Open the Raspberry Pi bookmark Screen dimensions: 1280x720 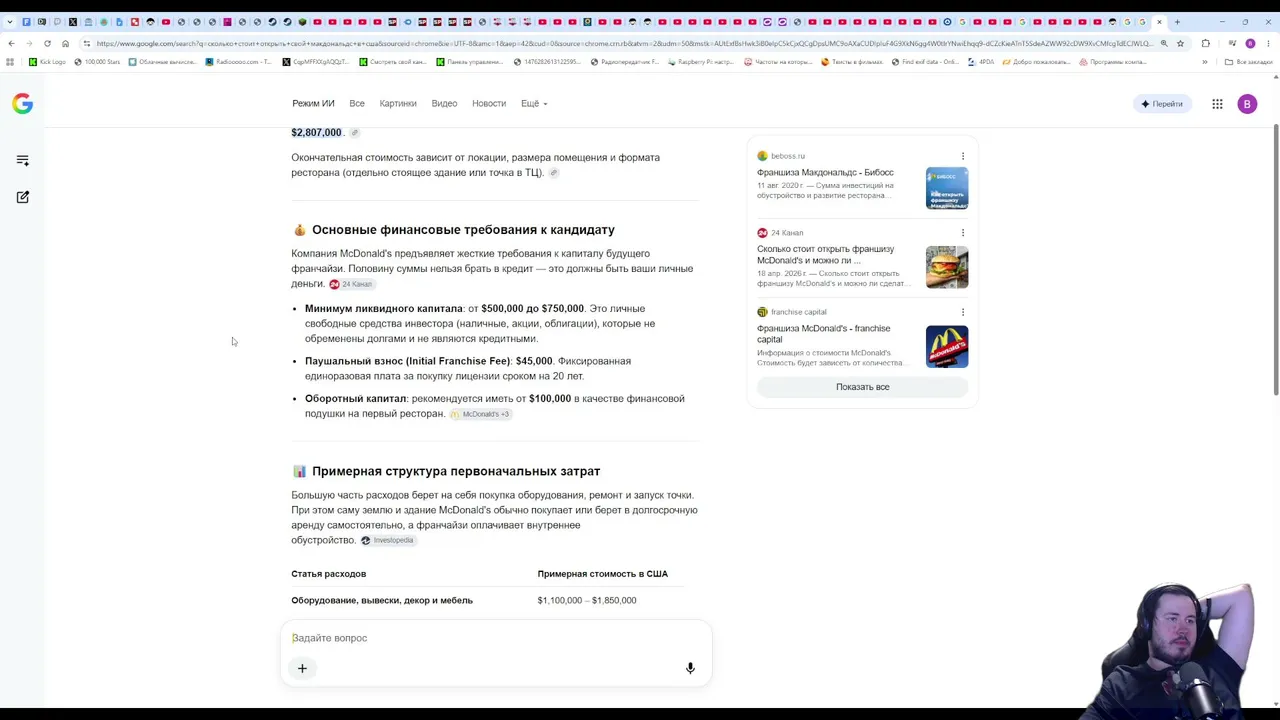pyautogui.click(x=702, y=62)
